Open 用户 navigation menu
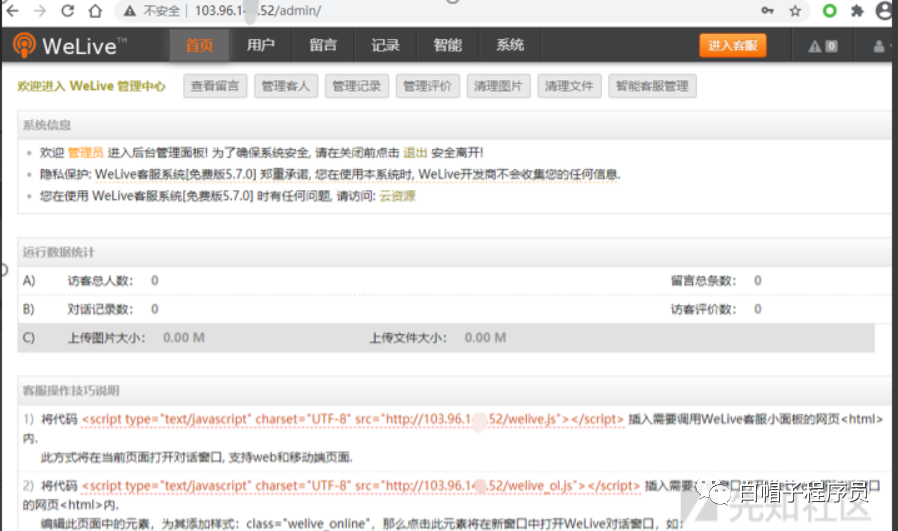Image resolution: width=898 pixels, height=531 pixels. (x=261, y=45)
